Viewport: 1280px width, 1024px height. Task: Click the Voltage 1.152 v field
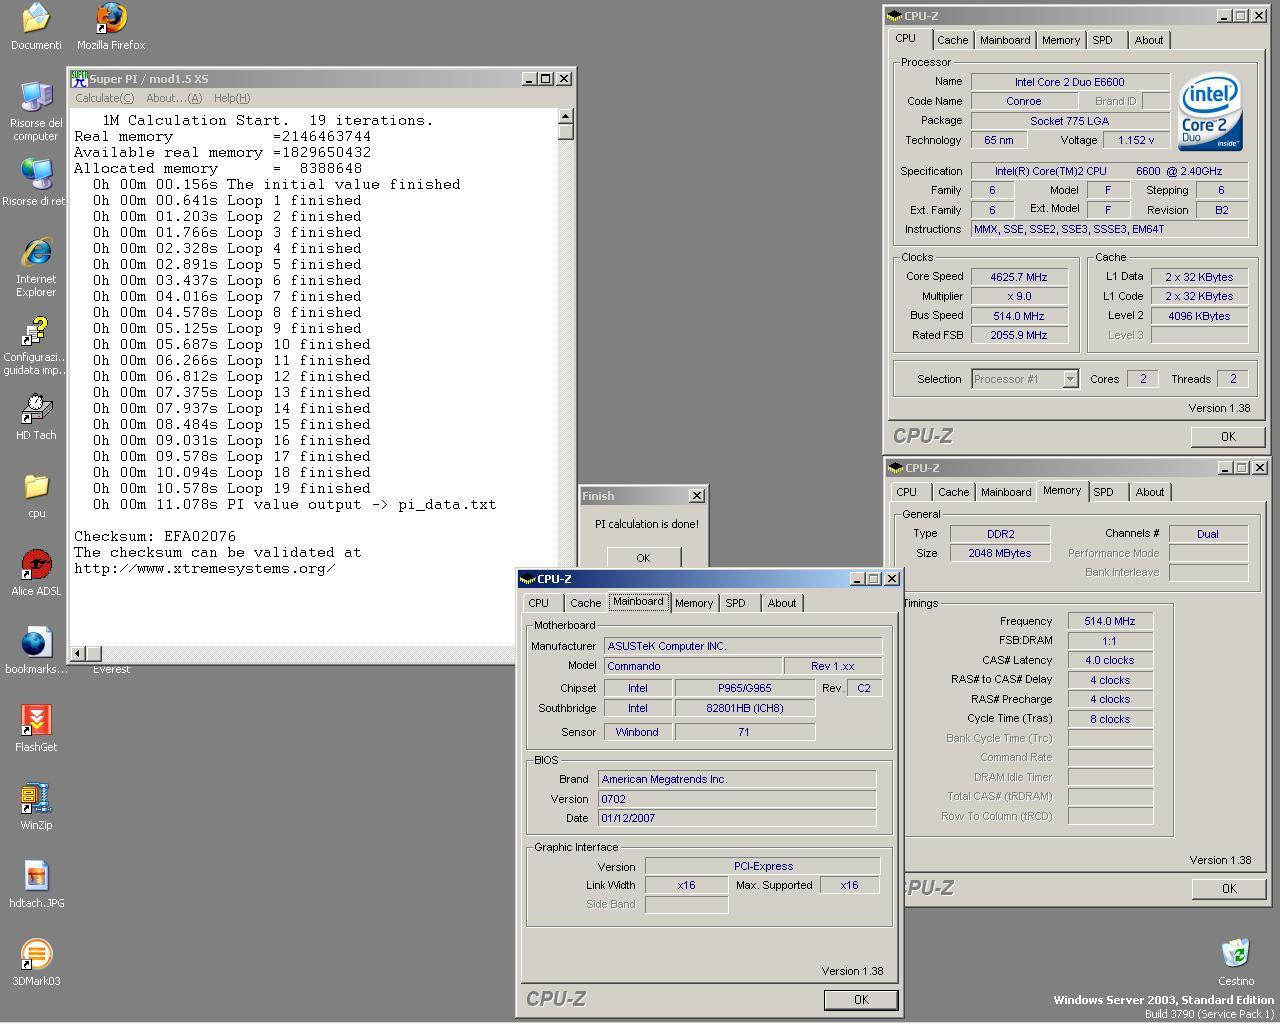1136,140
